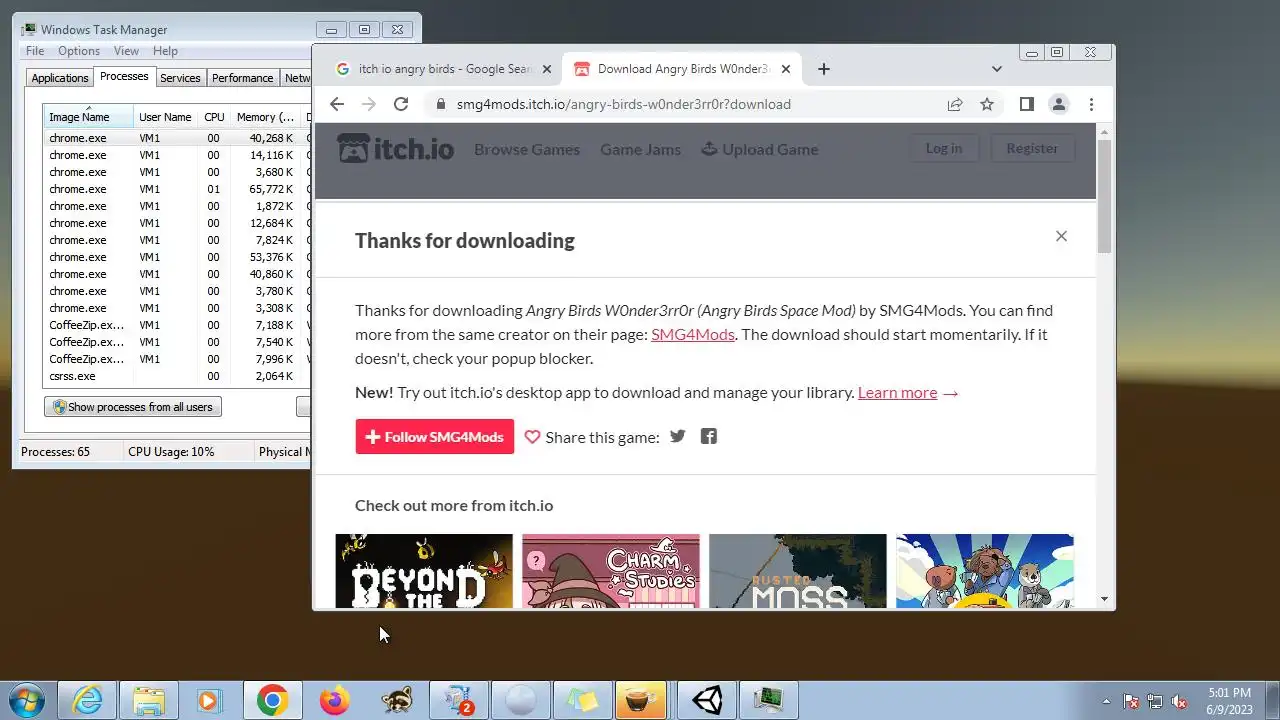Click the address bar padlock icon

click(x=439, y=104)
